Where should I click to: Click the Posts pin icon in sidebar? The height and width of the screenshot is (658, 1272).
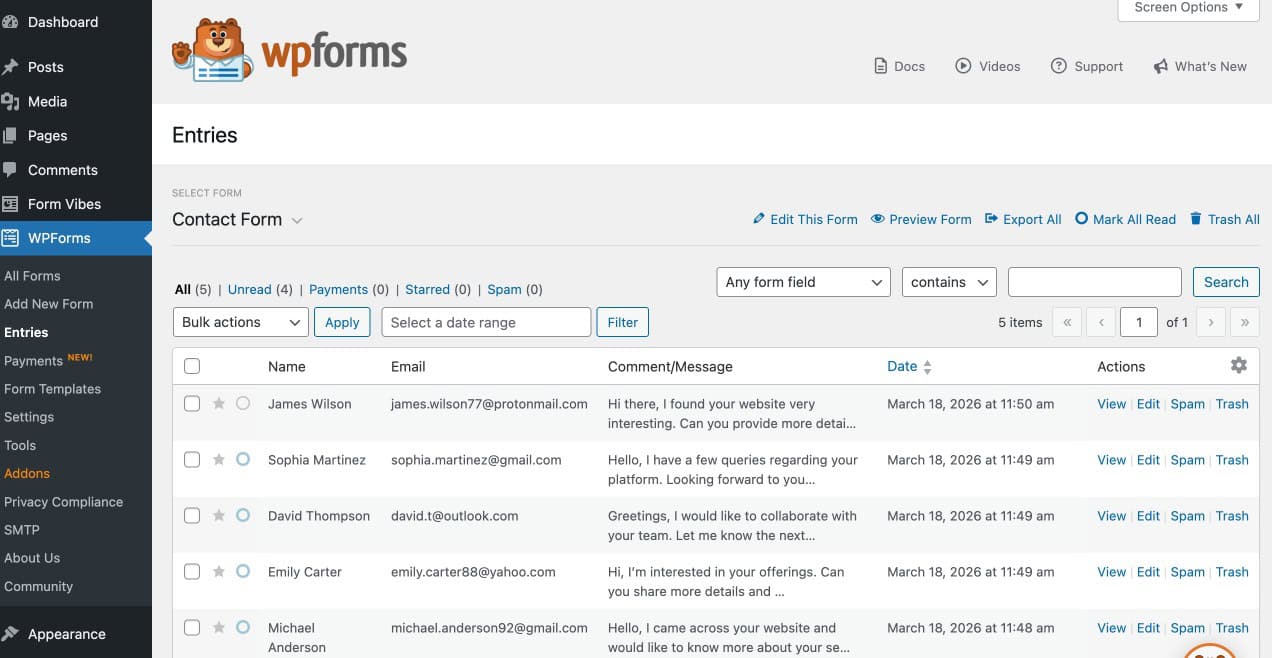click(x=10, y=67)
